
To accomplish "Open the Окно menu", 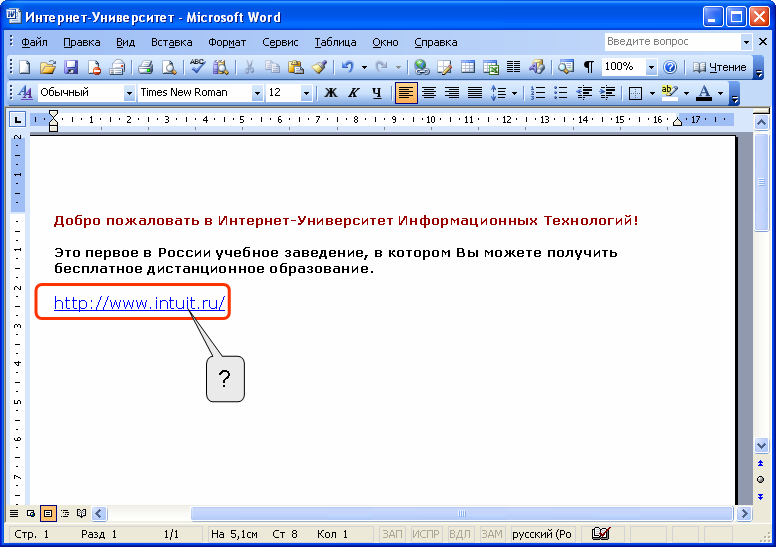I will [x=385, y=42].
